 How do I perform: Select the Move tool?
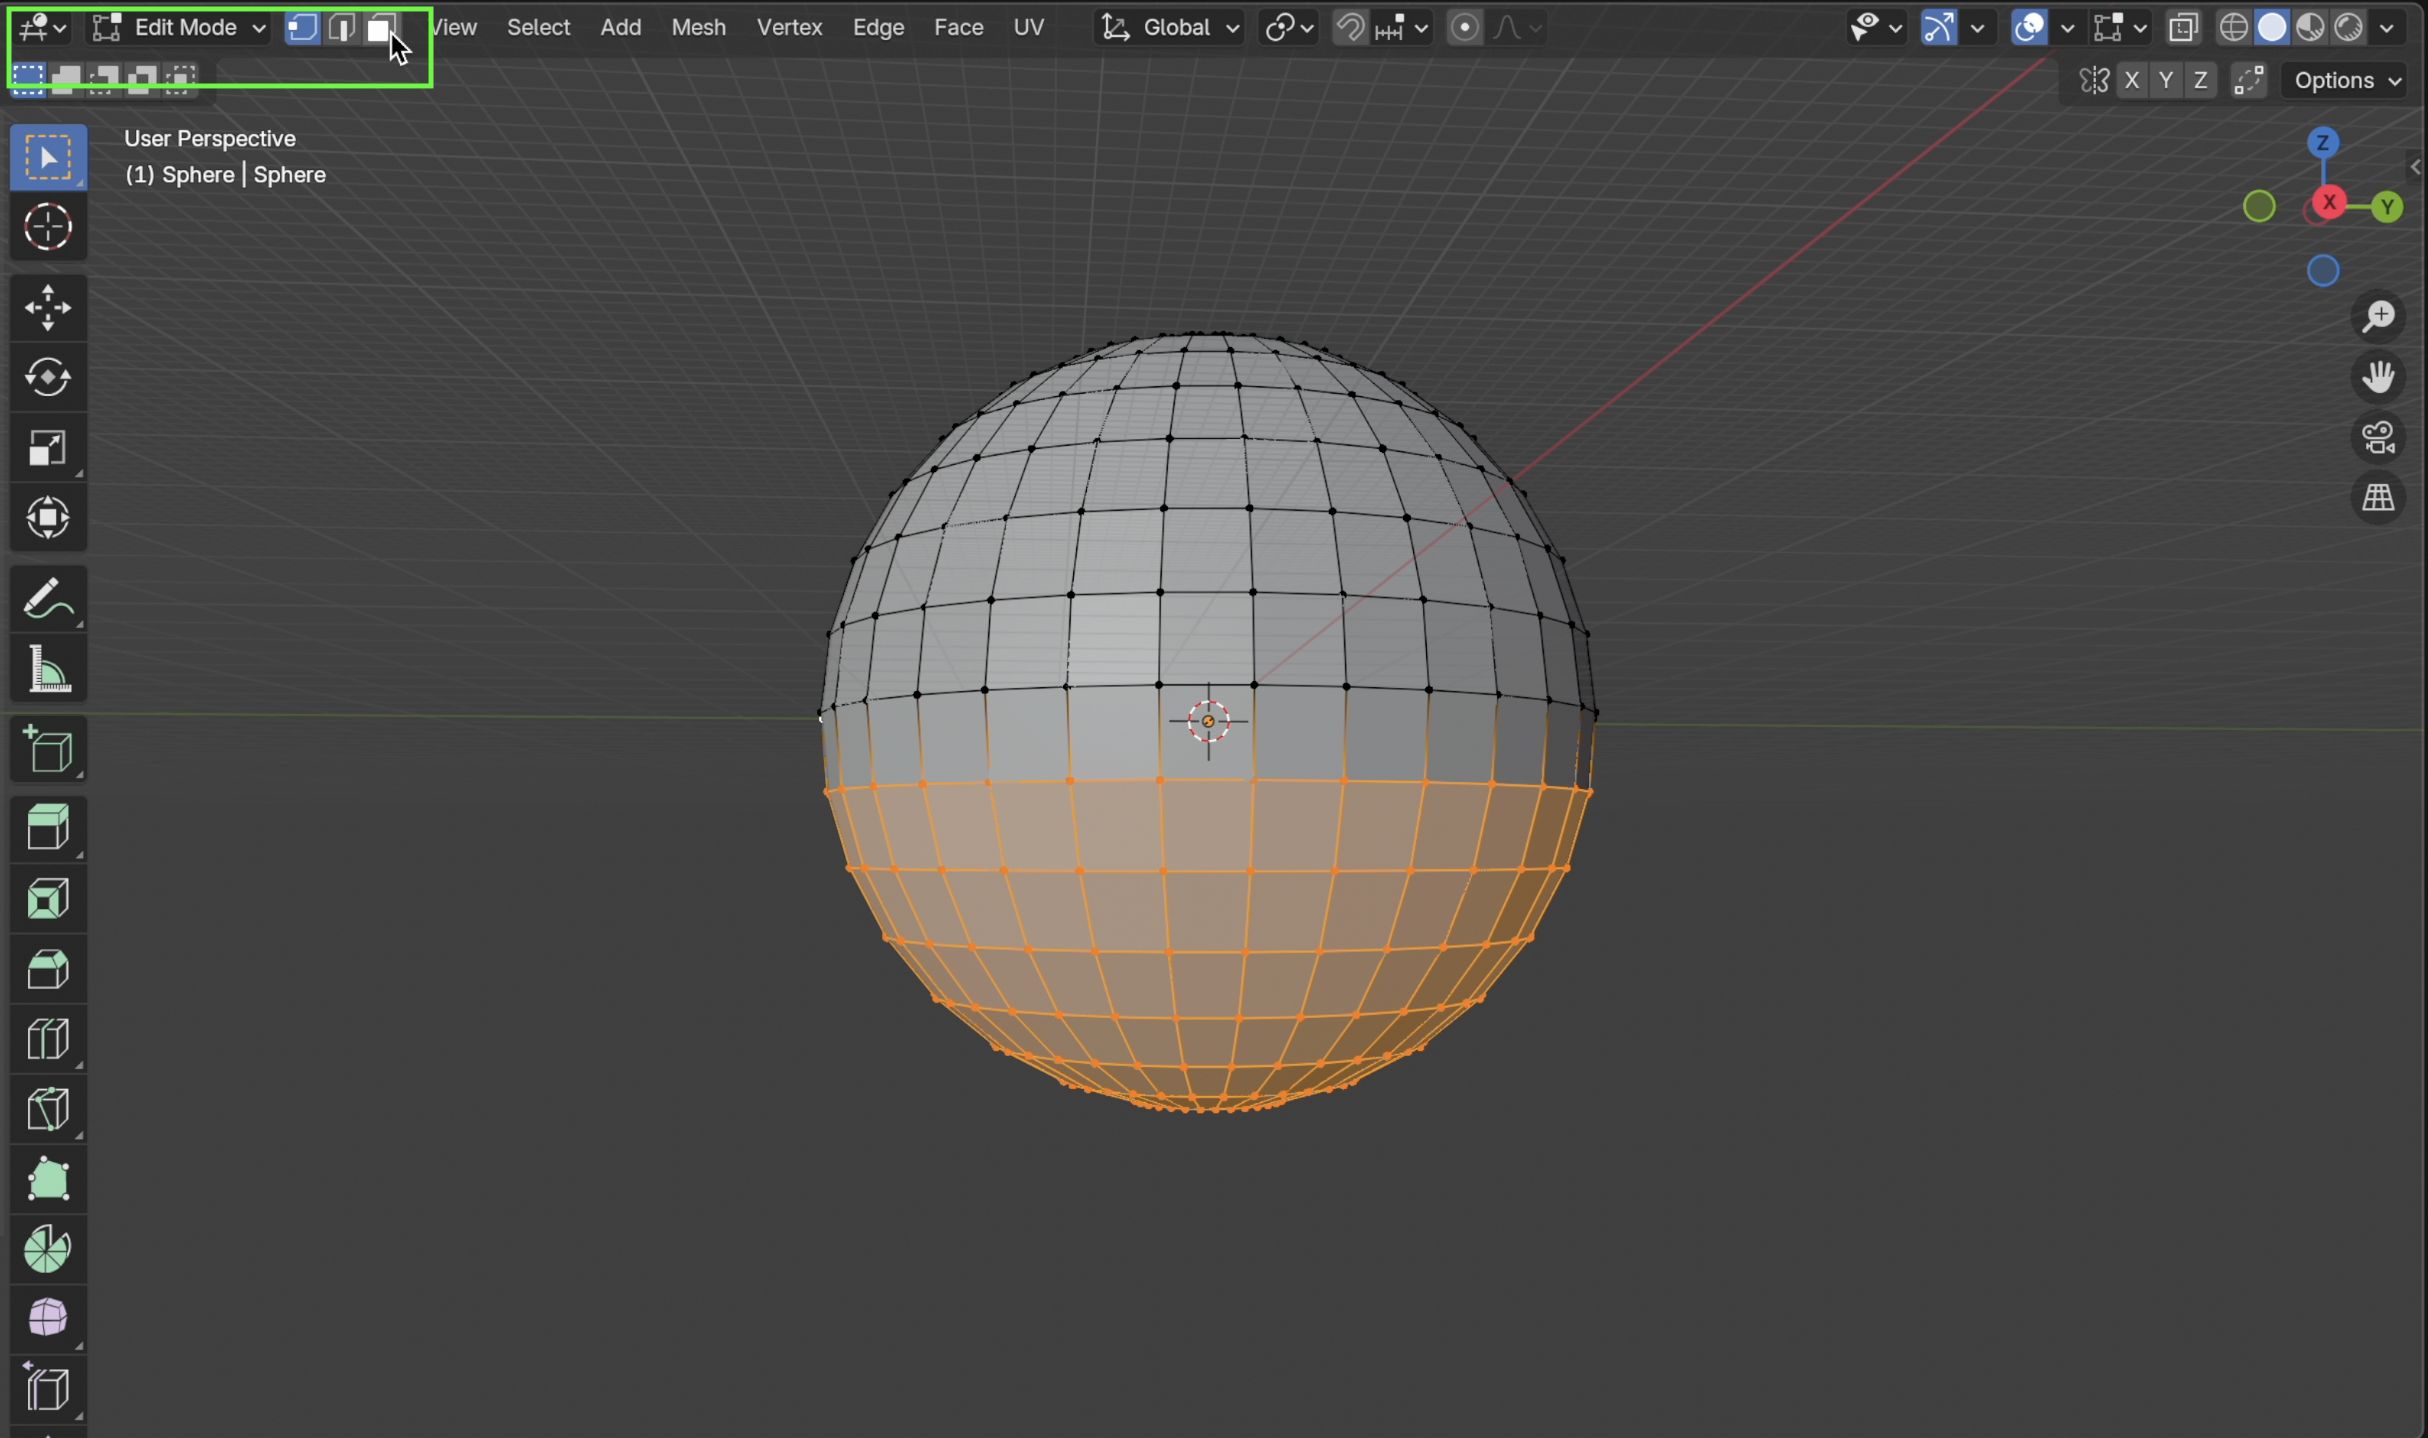tap(47, 307)
